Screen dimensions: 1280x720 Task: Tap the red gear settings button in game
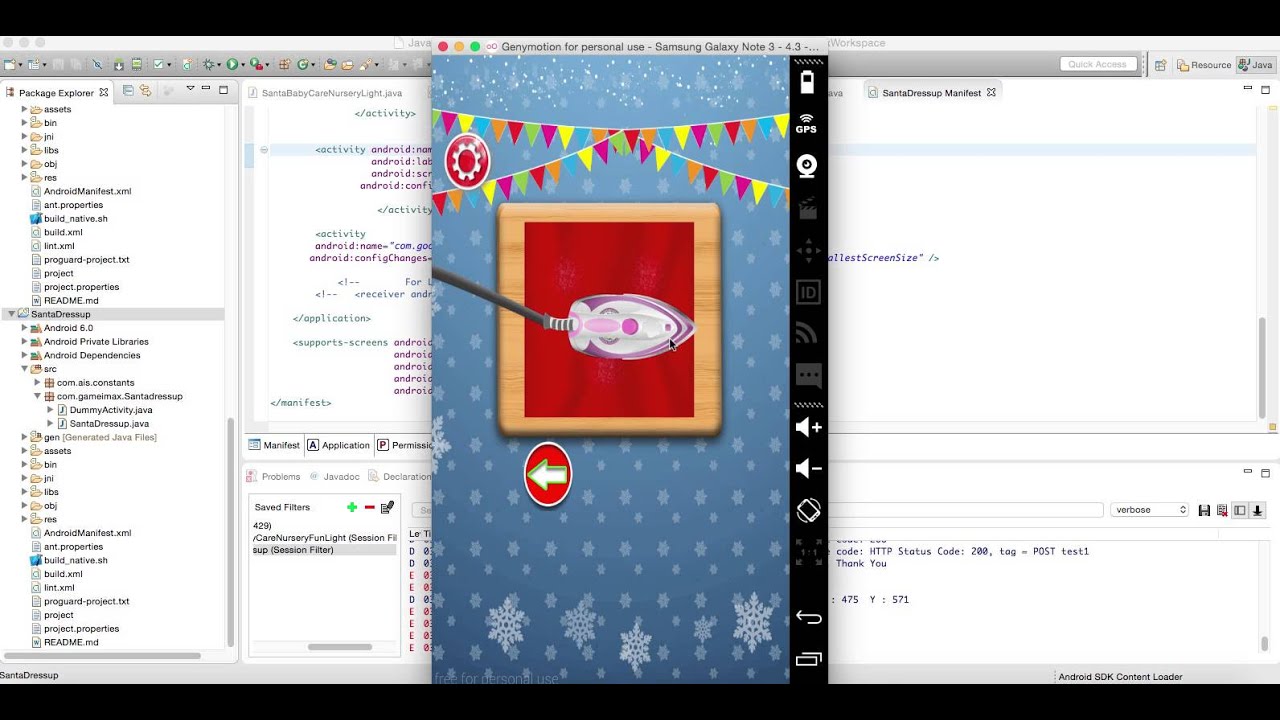[x=467, y=161]
